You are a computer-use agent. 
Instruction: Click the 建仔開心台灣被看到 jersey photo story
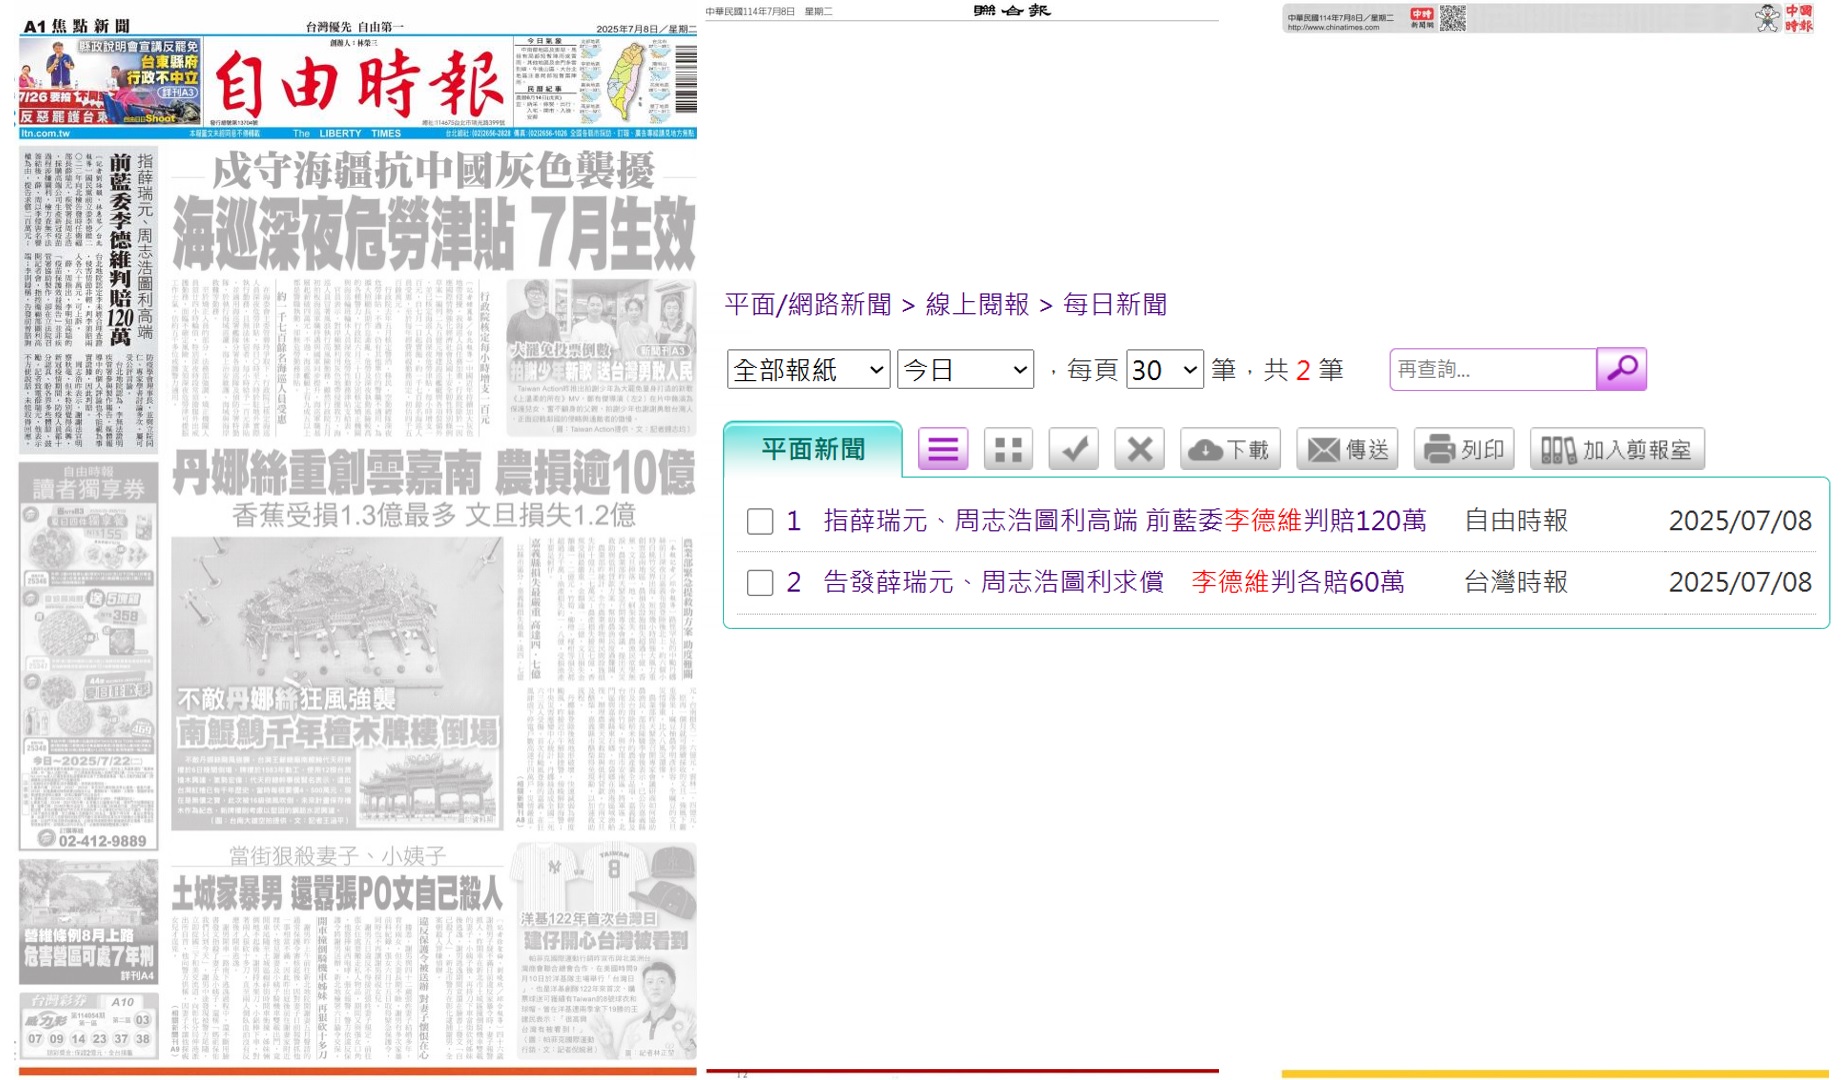[604, 950]
